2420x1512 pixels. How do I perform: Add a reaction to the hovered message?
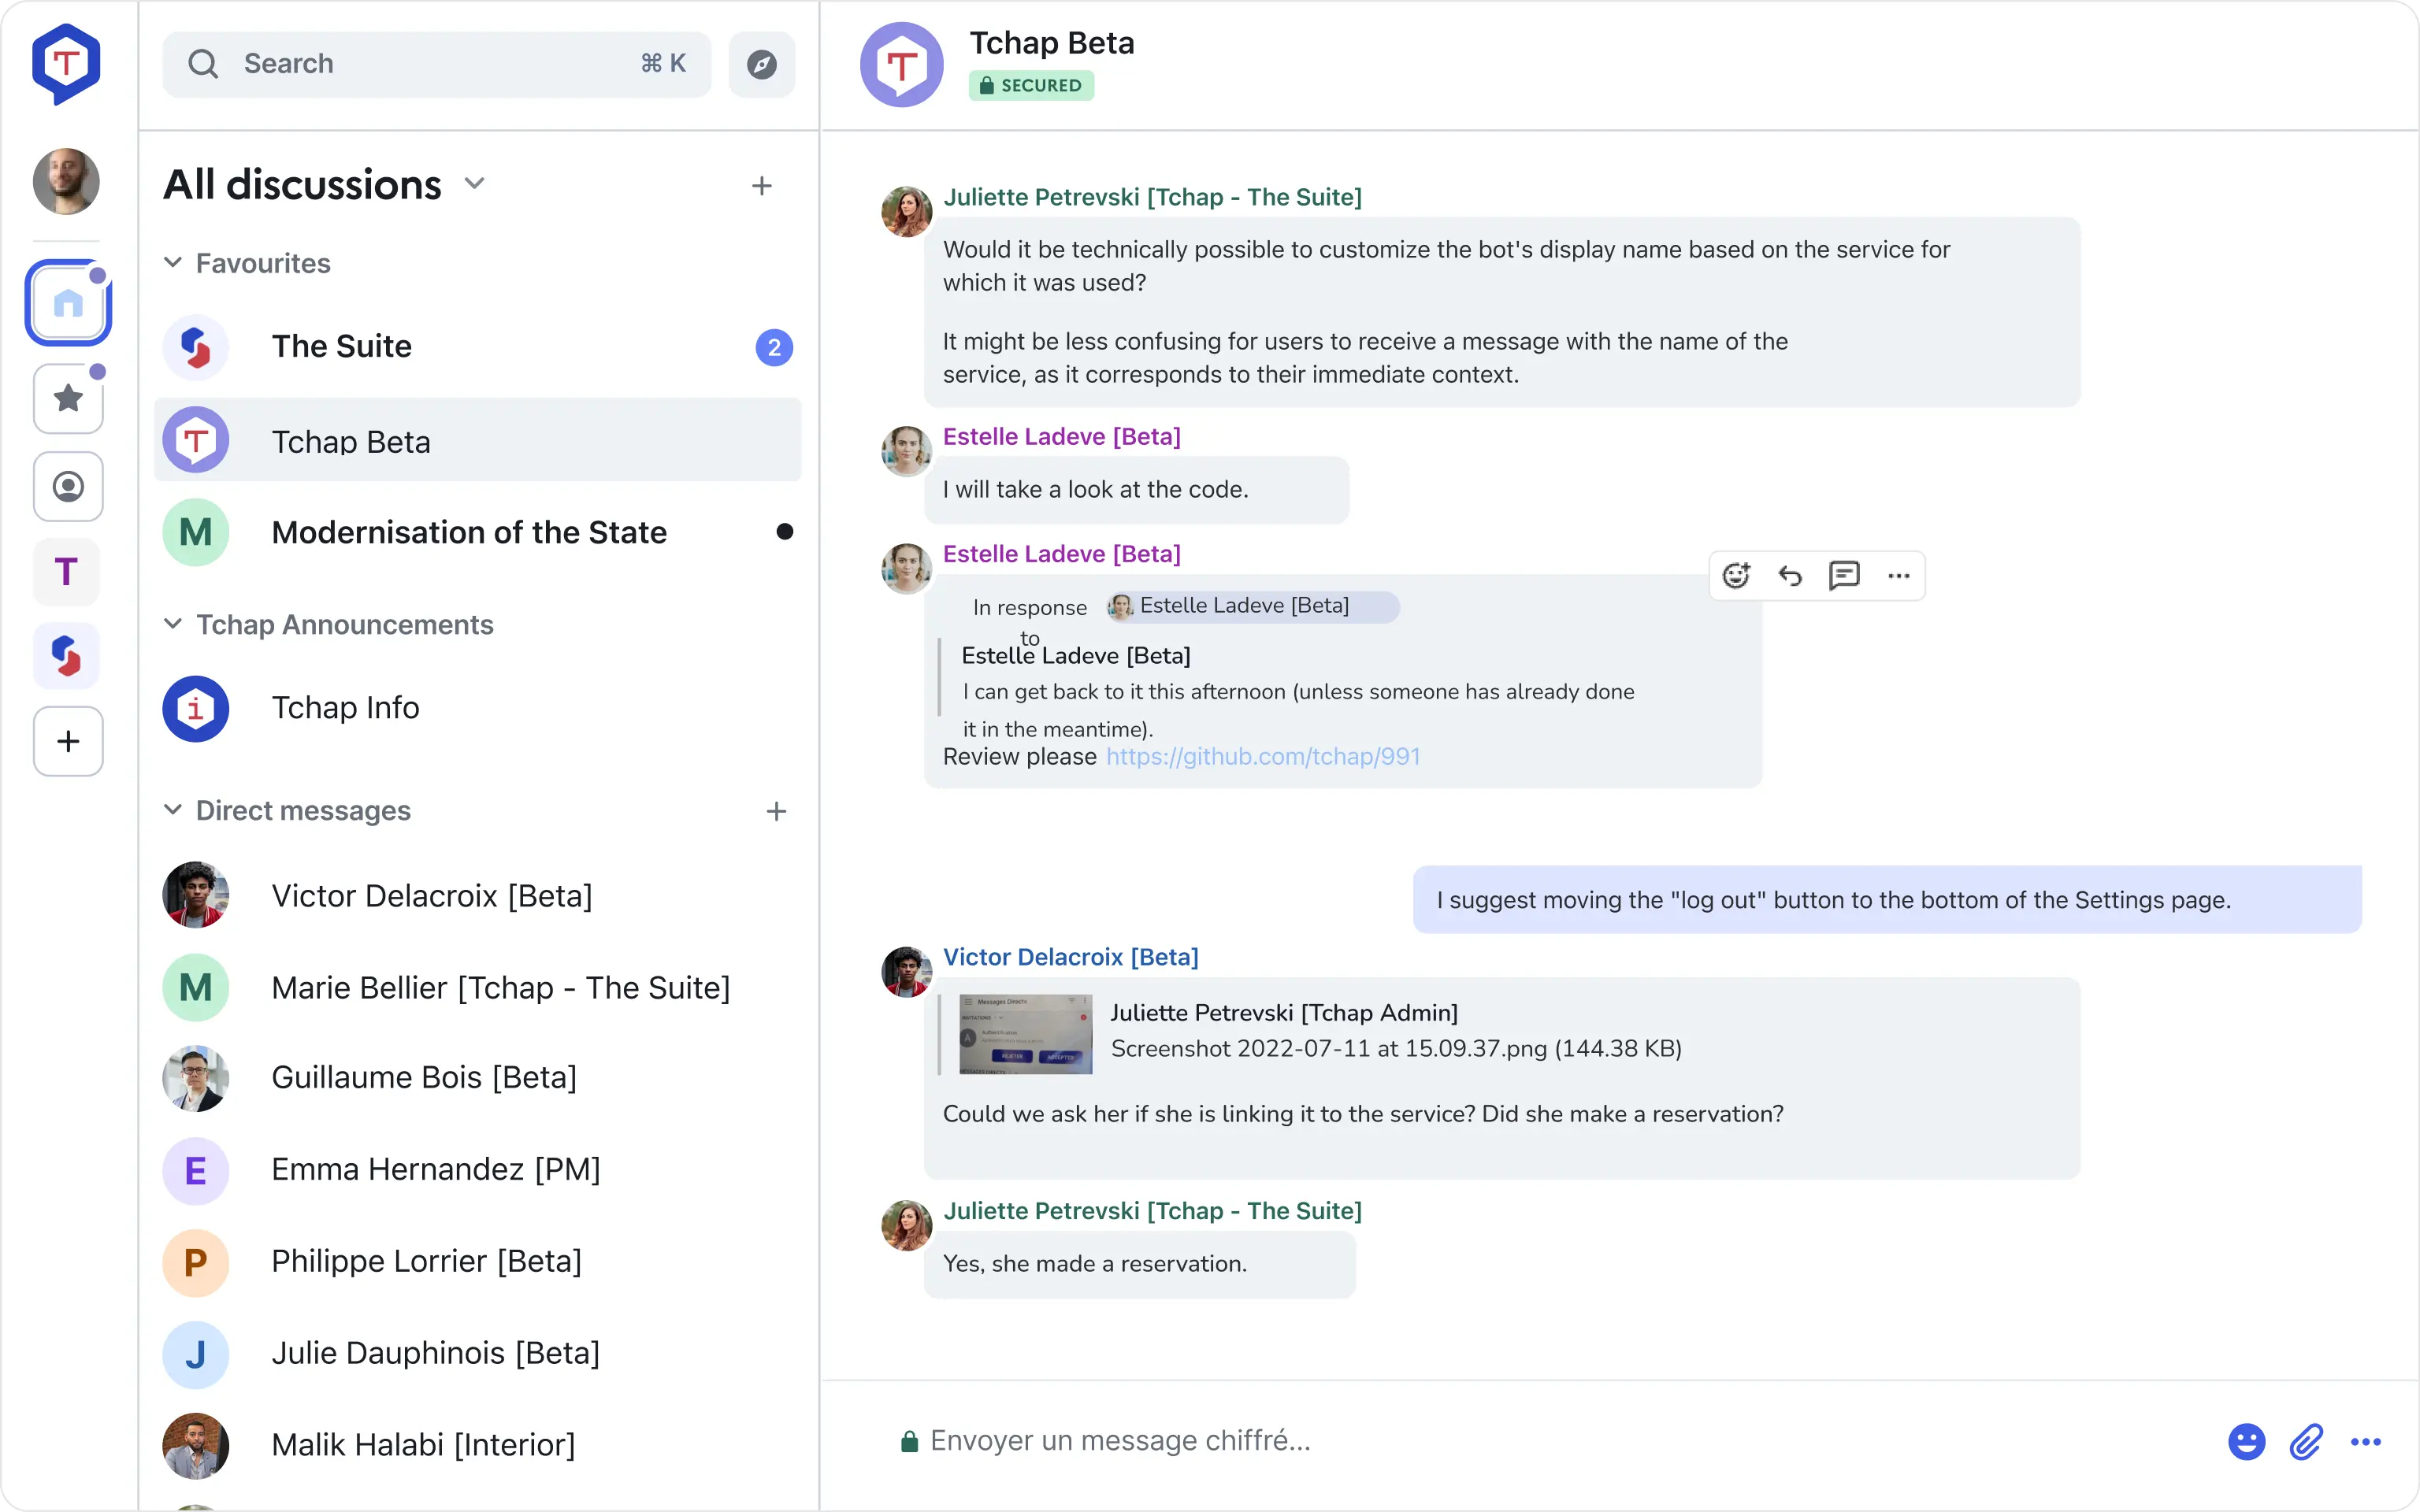point(1736,575)
